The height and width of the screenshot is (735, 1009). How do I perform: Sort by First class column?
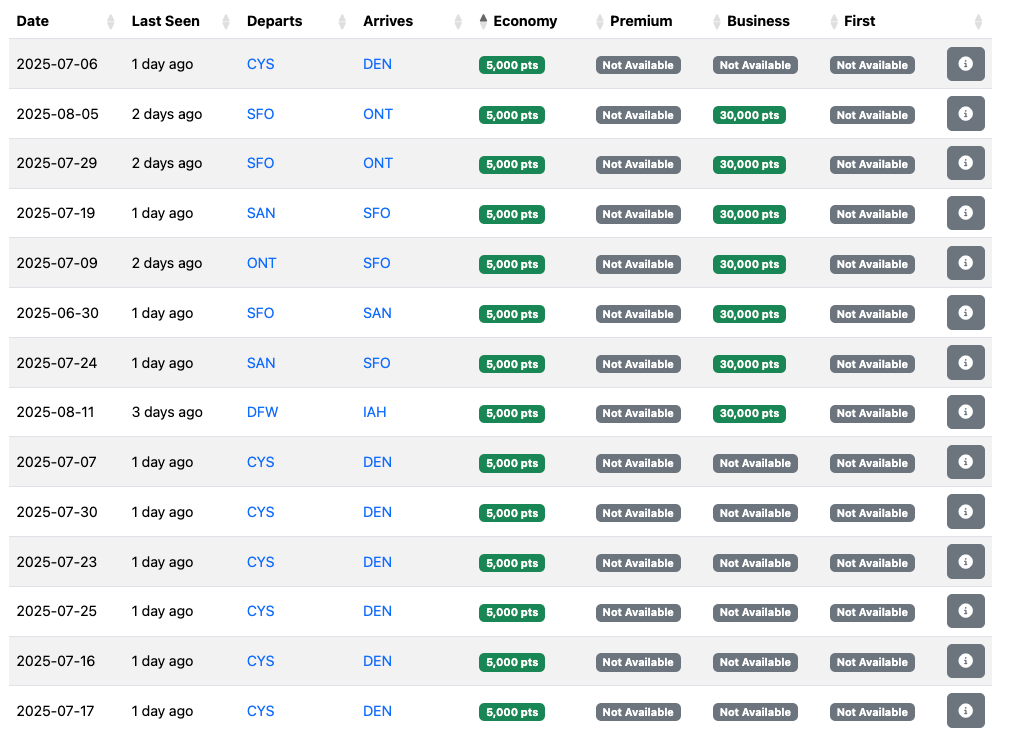[859, 21]
